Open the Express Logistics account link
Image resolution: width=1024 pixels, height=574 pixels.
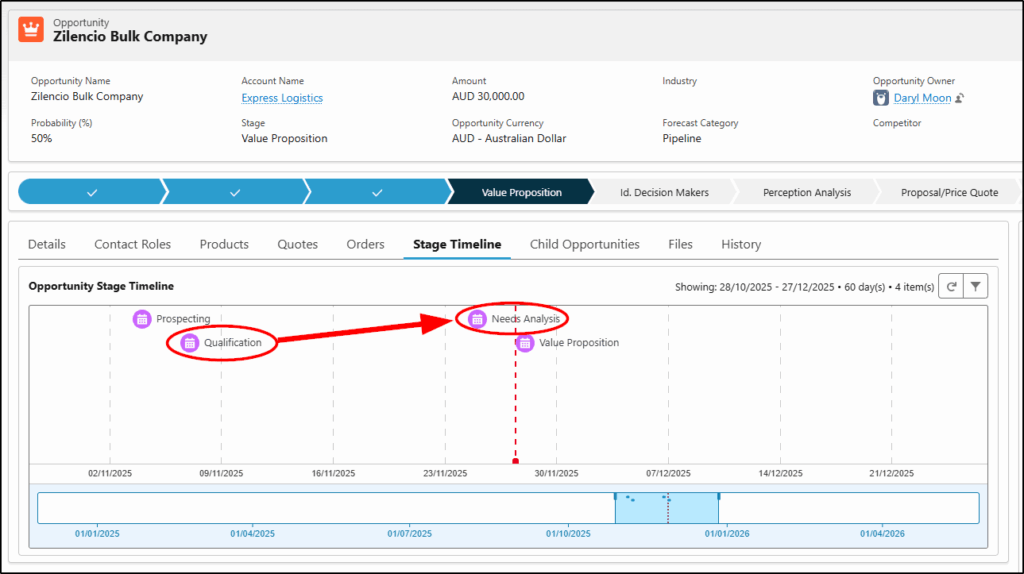coord(282,98)
